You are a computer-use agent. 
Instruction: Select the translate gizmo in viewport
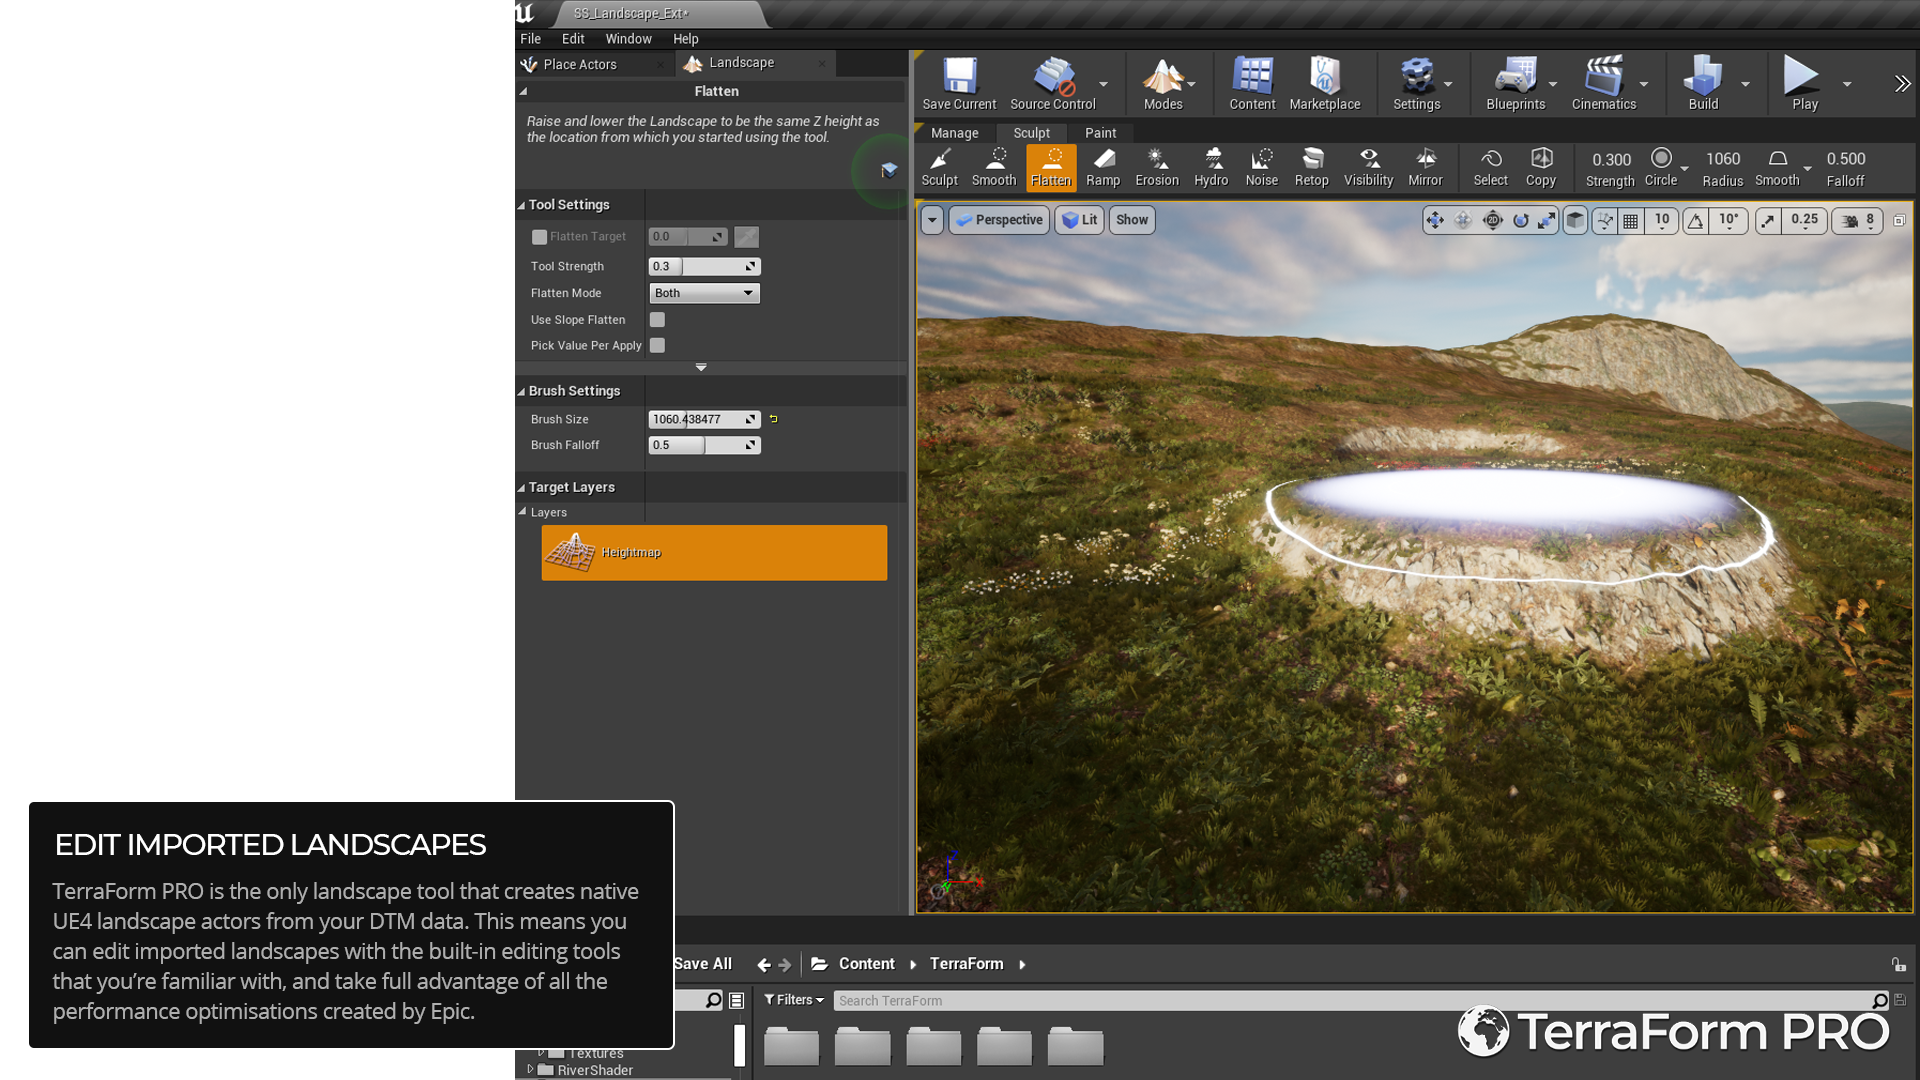pos(1435,220)
